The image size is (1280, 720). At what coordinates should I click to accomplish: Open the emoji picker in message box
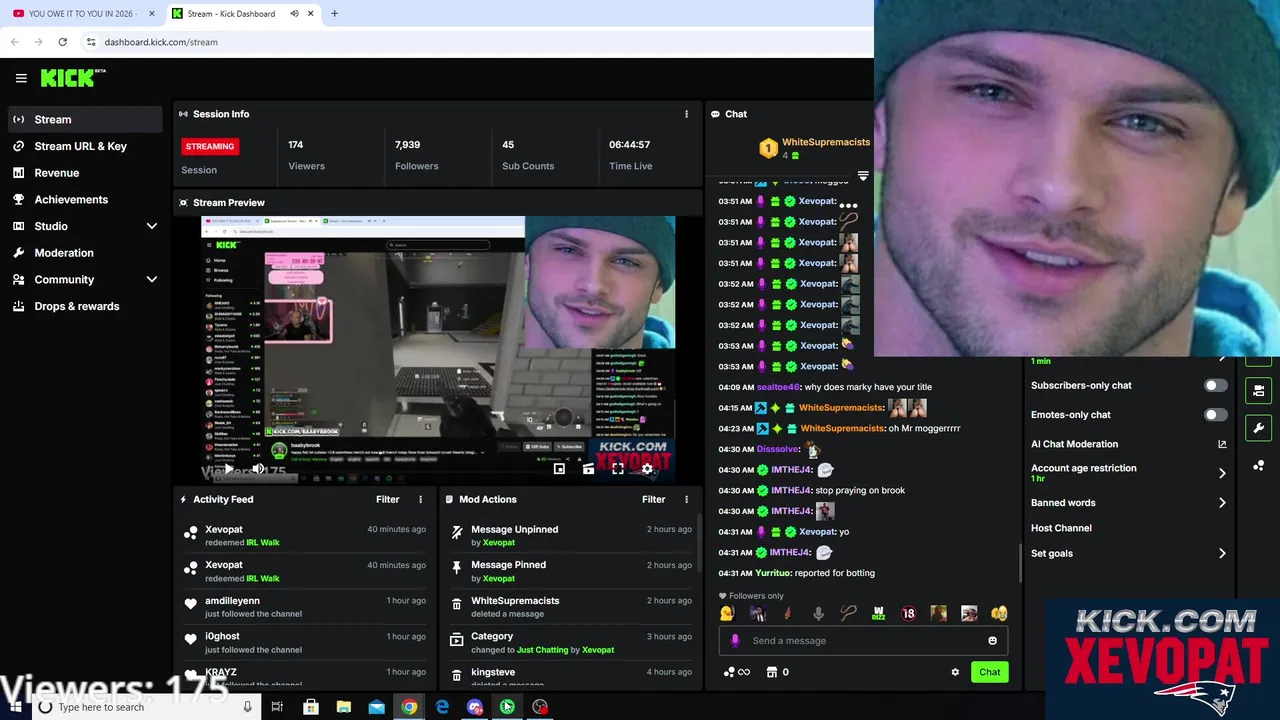click(x=992, y=641)
